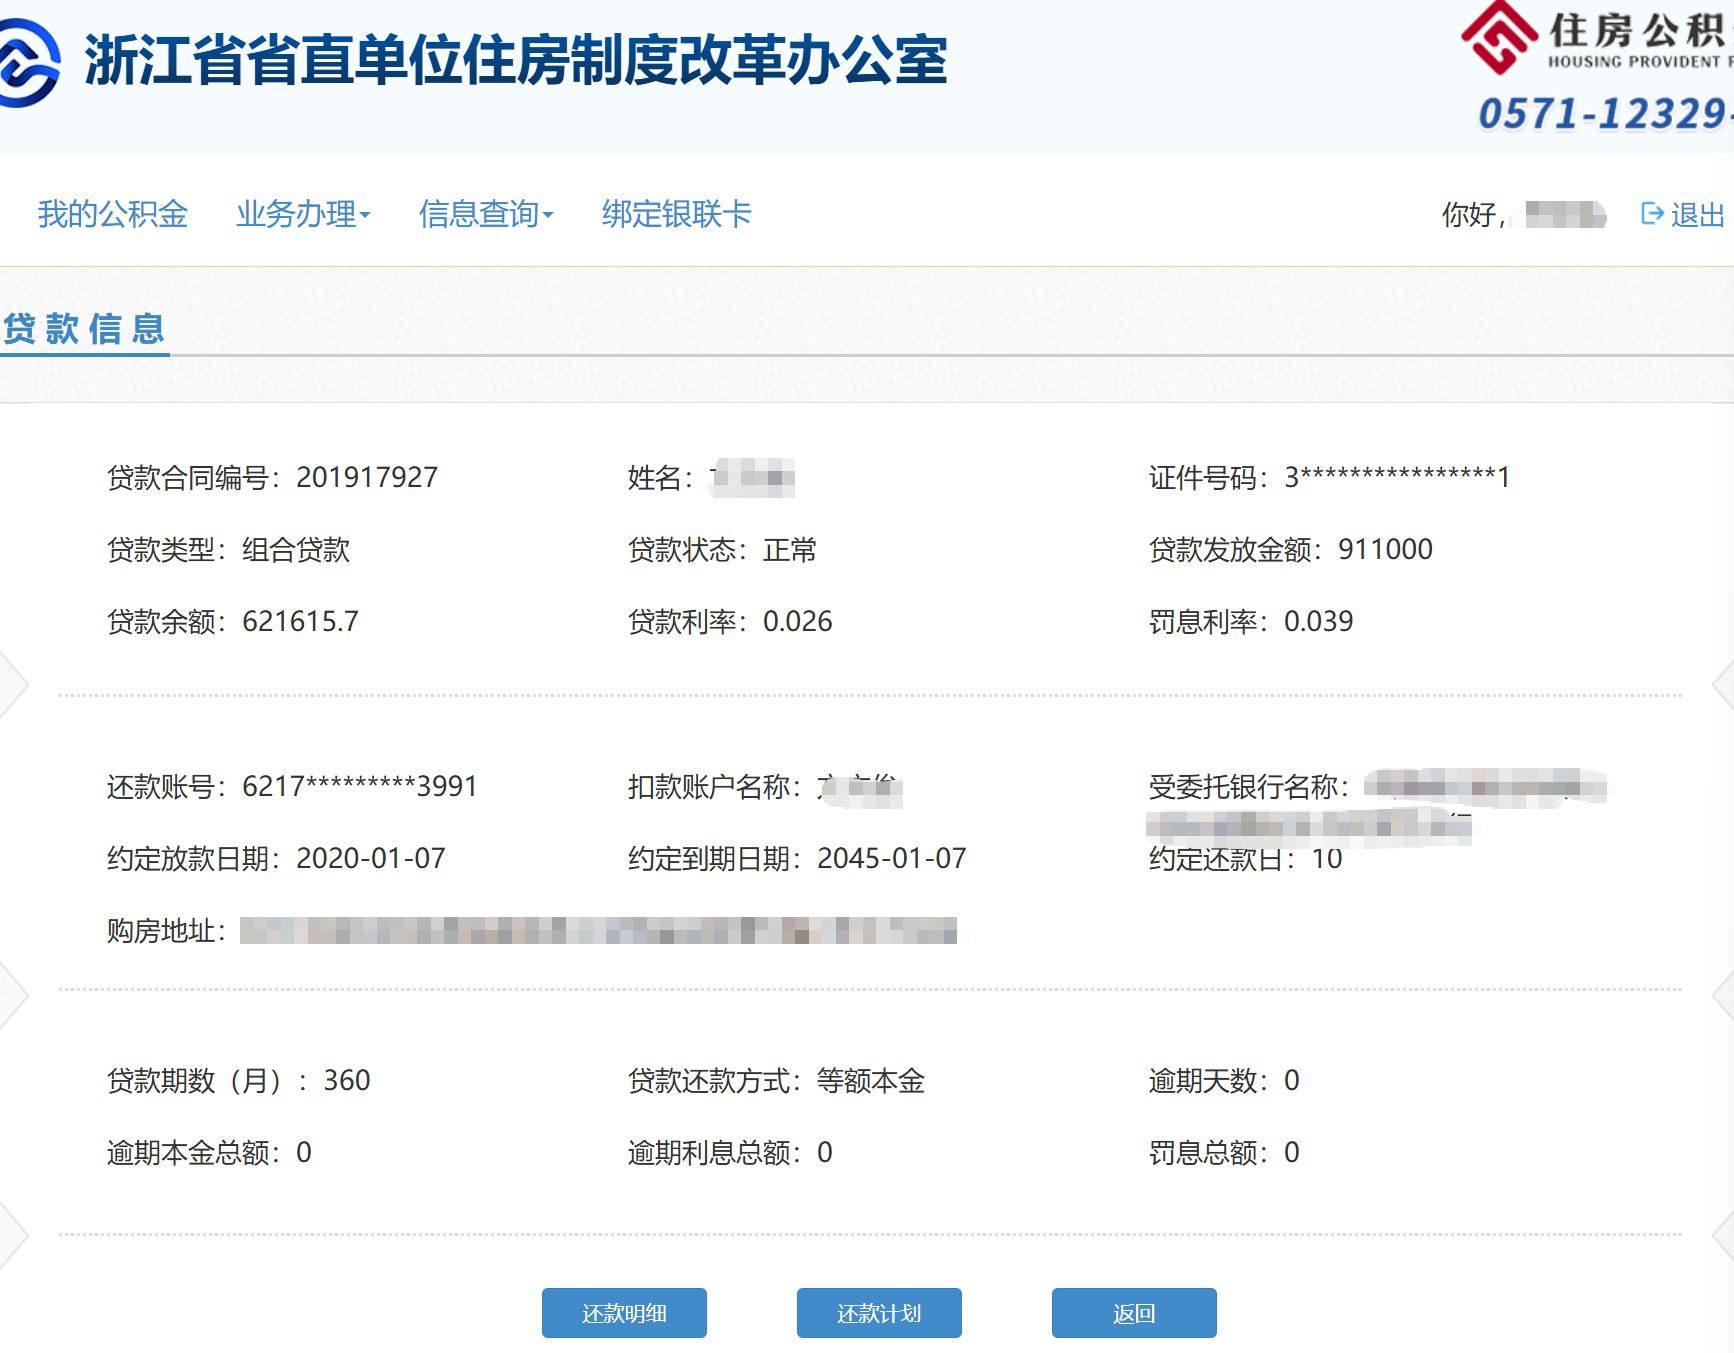The image size is (1734, 1353).
Task: Click the repayment method 等额本金
Action: 871,1080
